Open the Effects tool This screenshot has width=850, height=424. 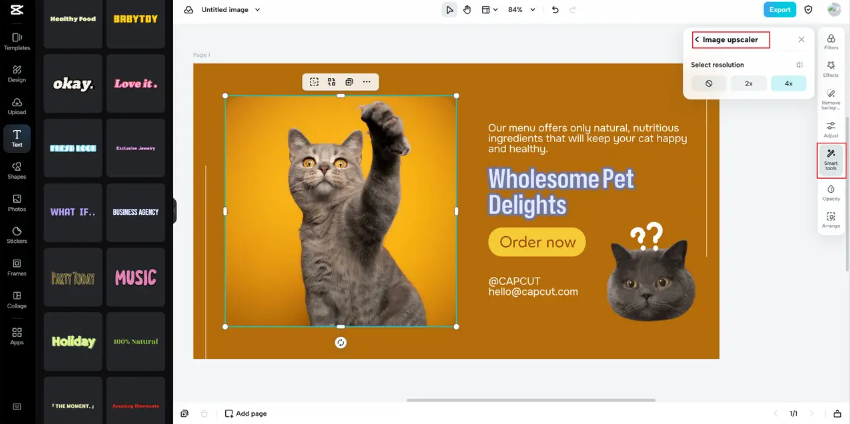coord(831,69)
